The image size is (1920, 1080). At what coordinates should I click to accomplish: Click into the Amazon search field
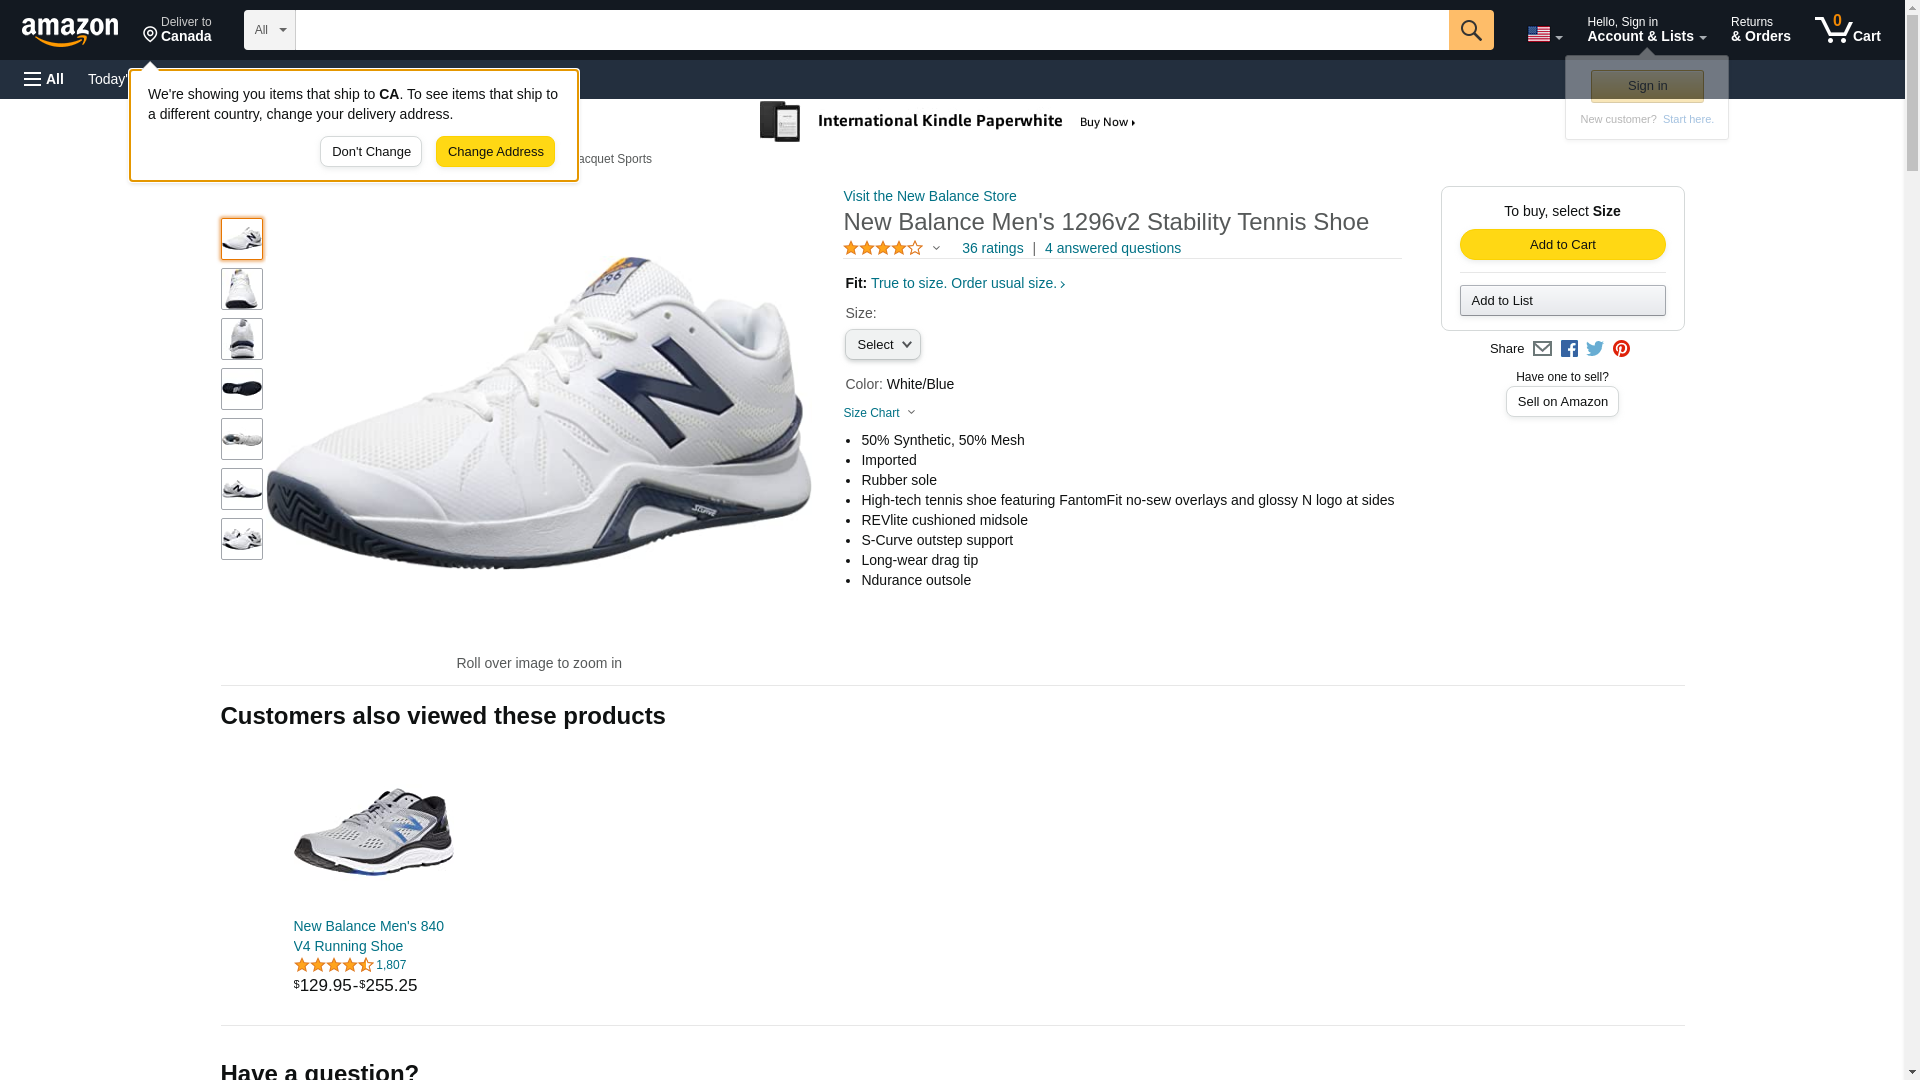pyautogui.click(x=871, y=30)
